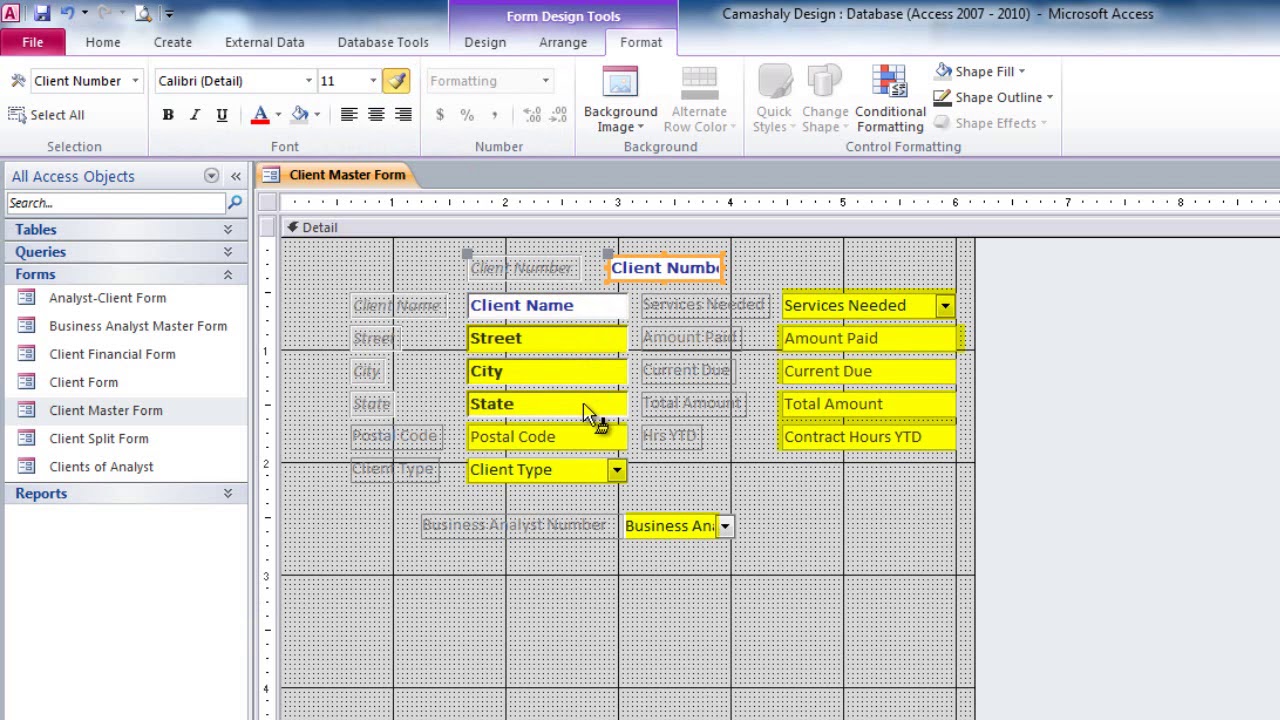The width and height of the screenshot is (1280, 720).
Task: Click the Services Needed combo box arrow
Action: (945, 306)
